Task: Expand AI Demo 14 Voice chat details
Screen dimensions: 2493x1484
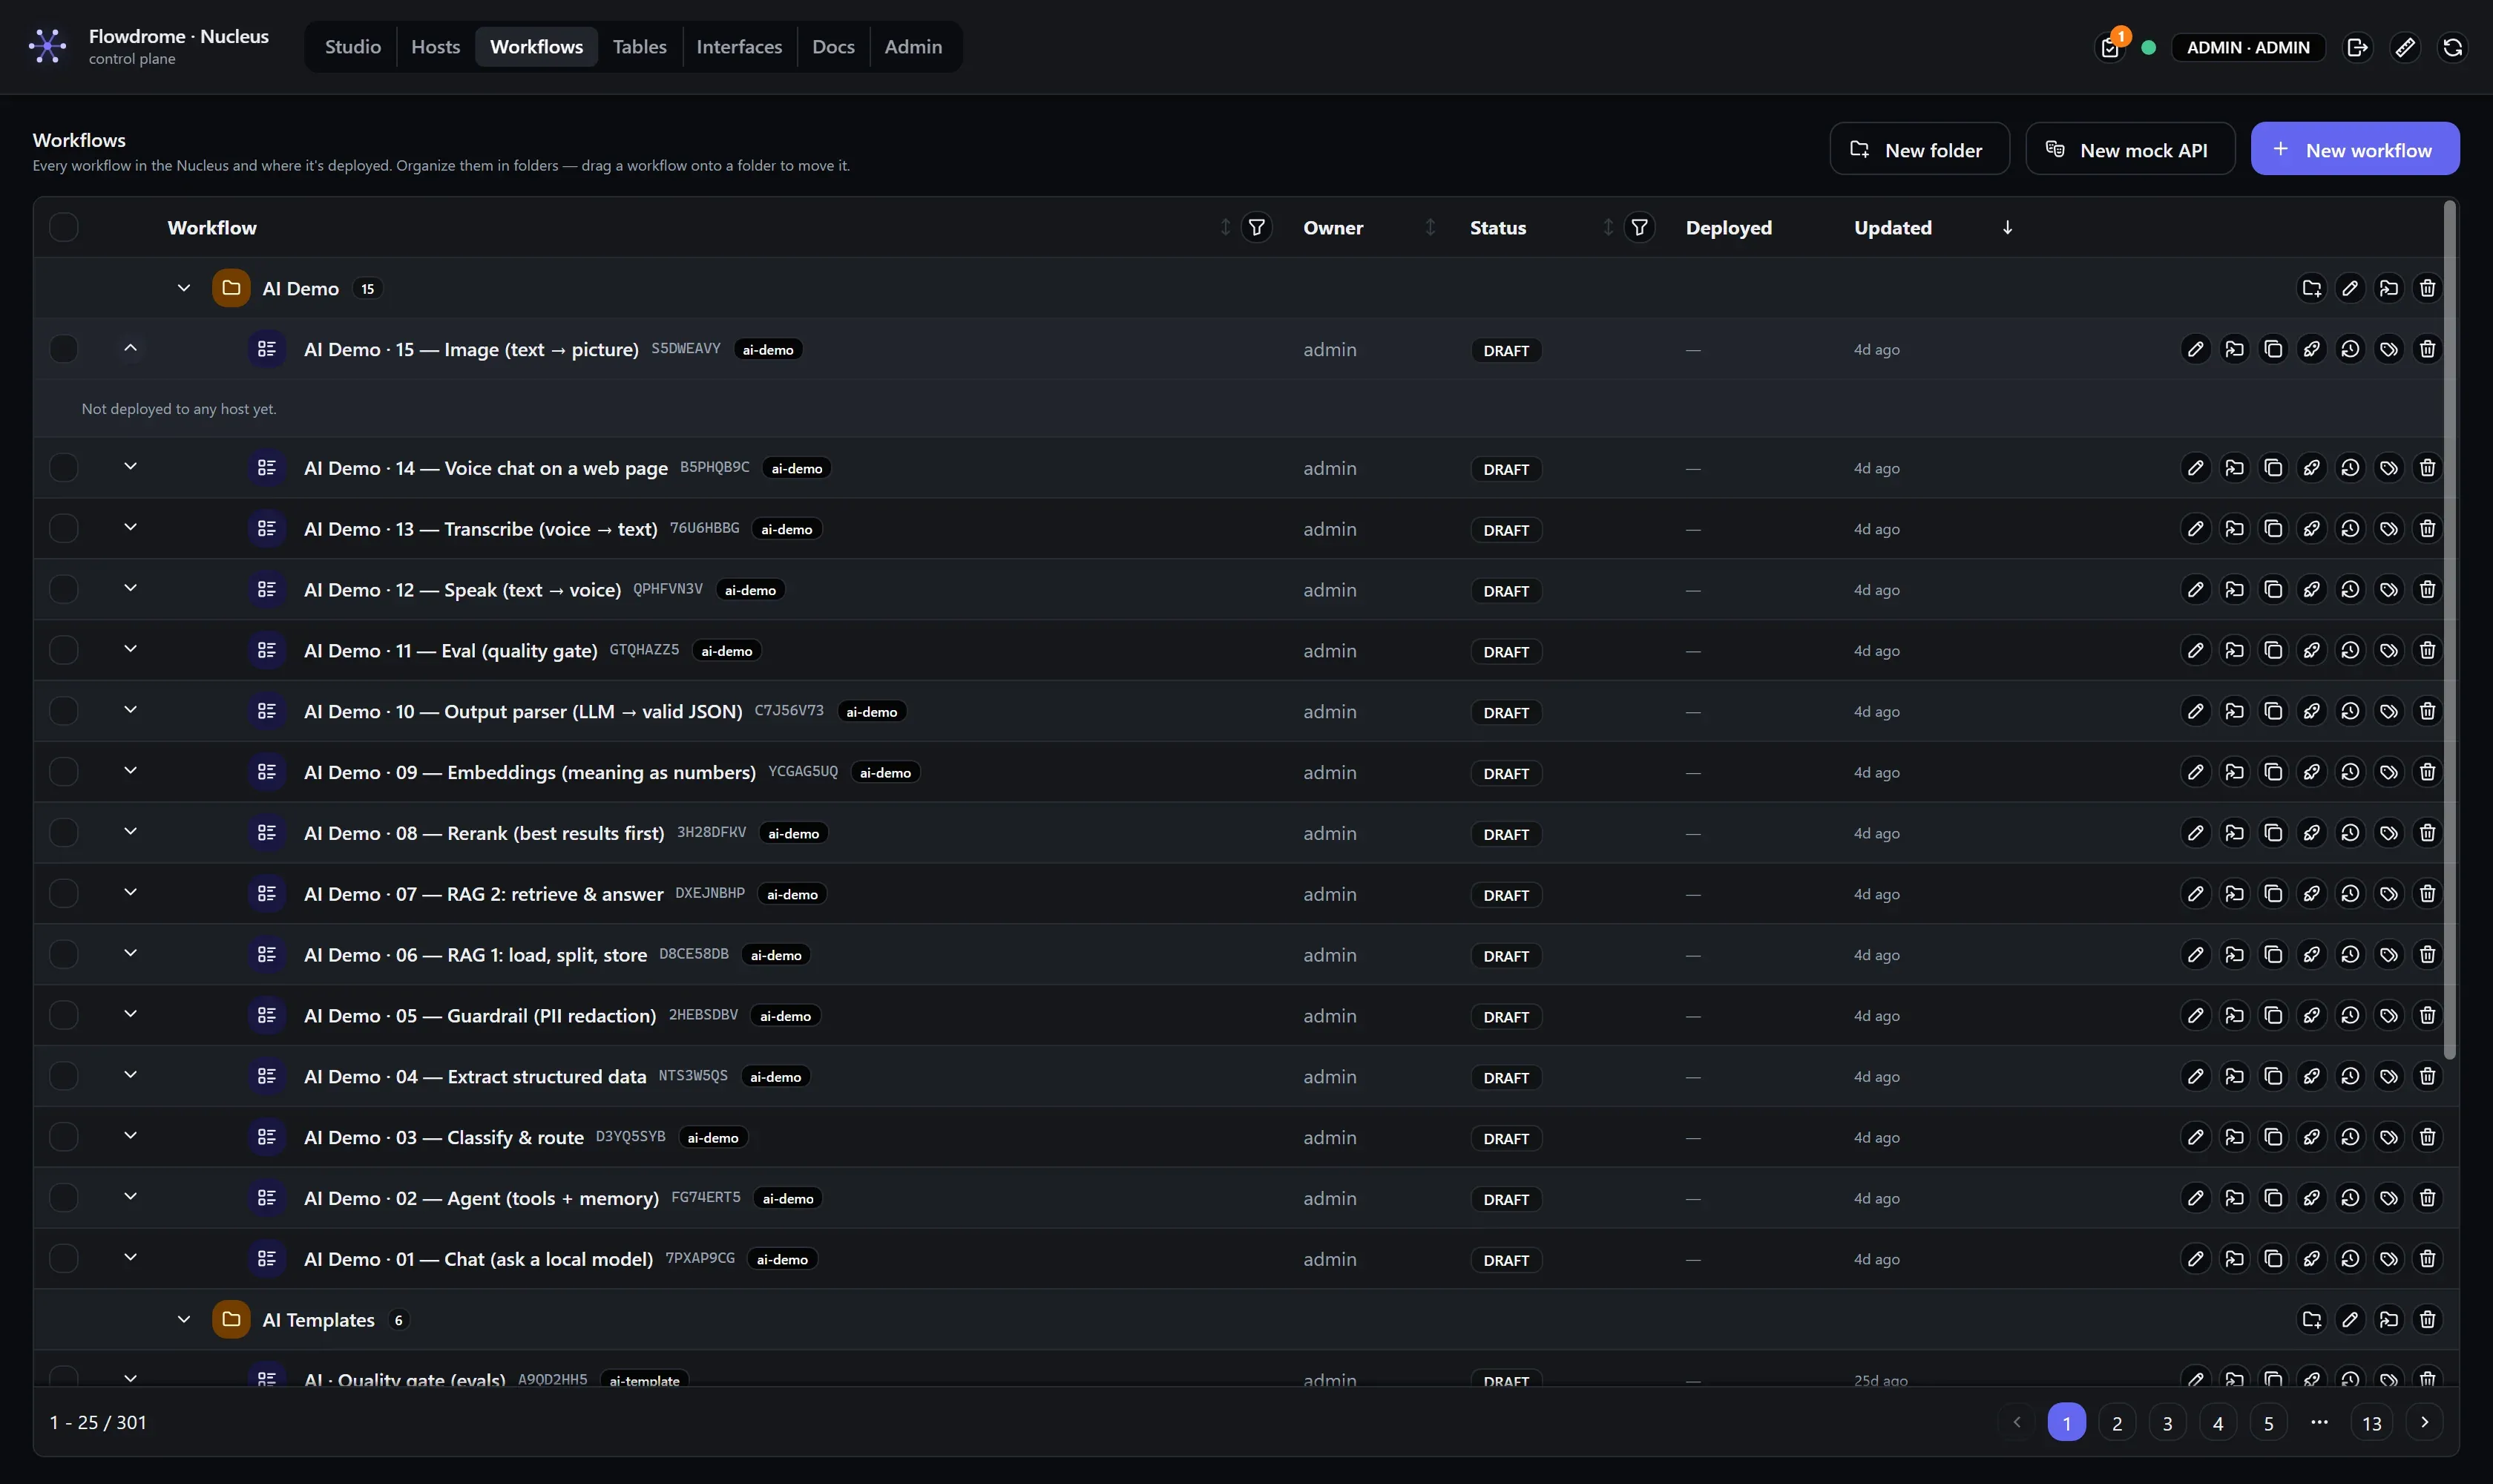Action: pyautogui.click(x=130, y=466)
